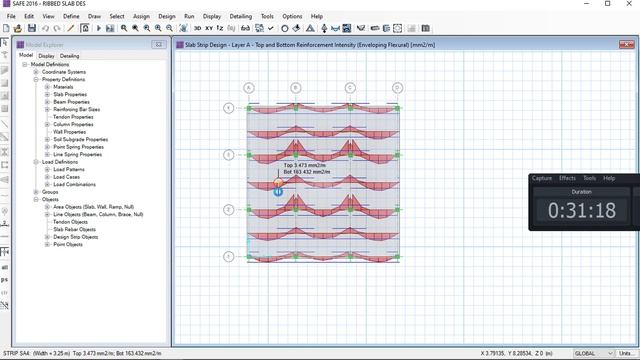Click the Show Slab Forces icon right of the anchor icon
Screen dimensions: 640x360
335,28
